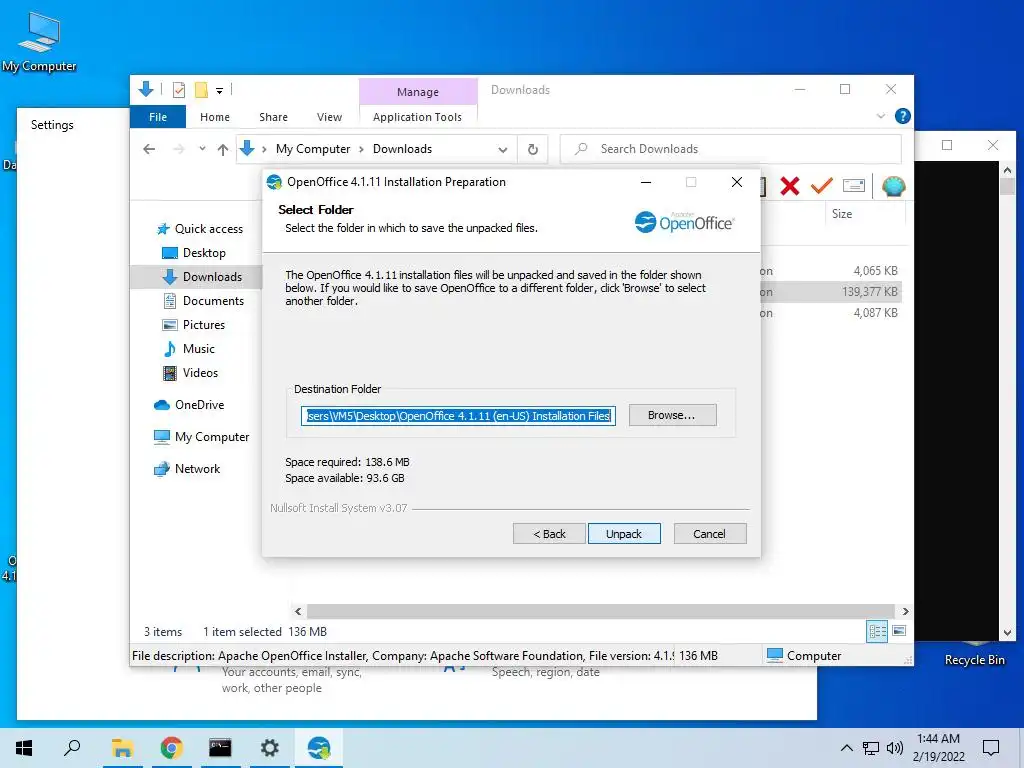Screen dimensions: 1024x768
Task: Click the Explorer help question icon
Action: [903, 116]
